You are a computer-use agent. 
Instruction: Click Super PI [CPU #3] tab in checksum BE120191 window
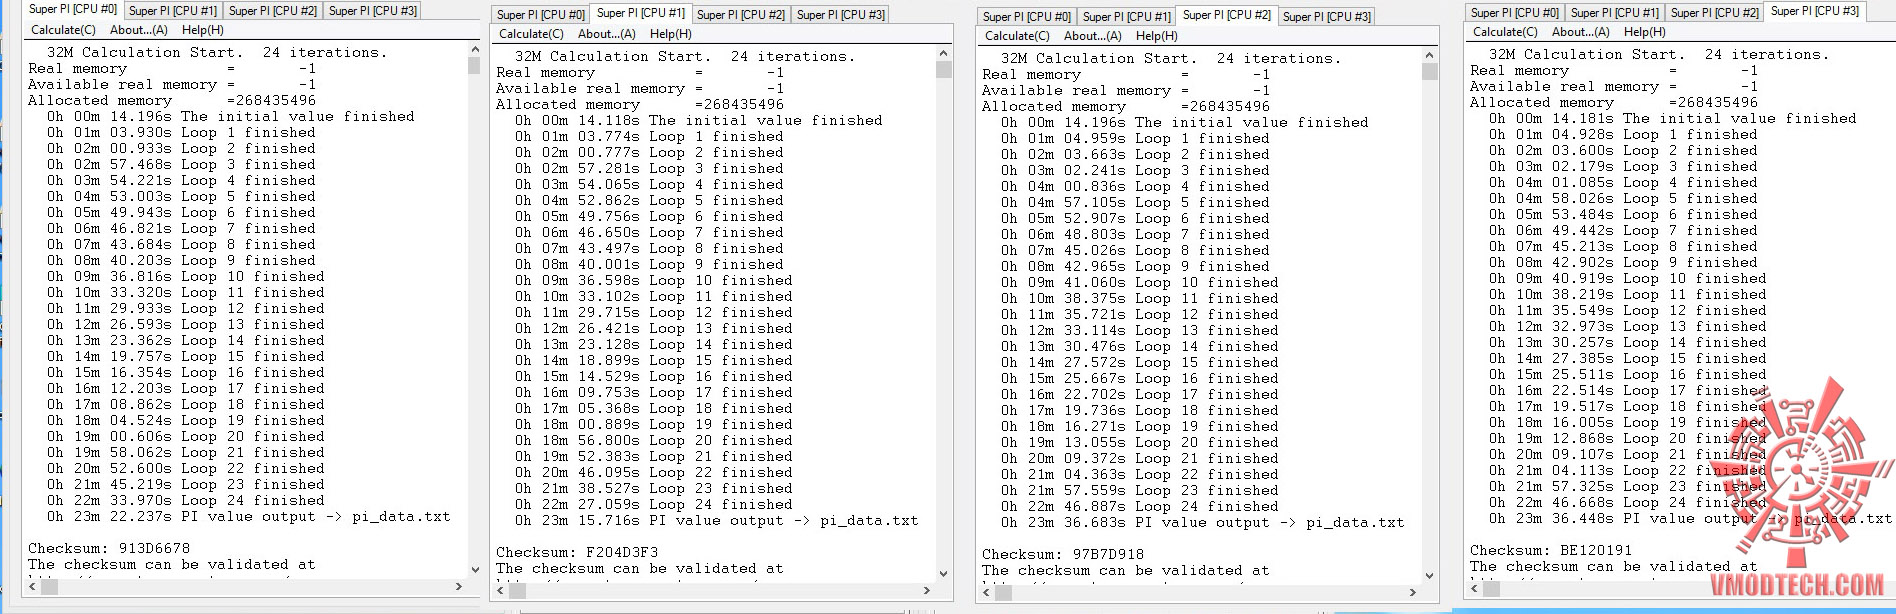pos(1815,11)
